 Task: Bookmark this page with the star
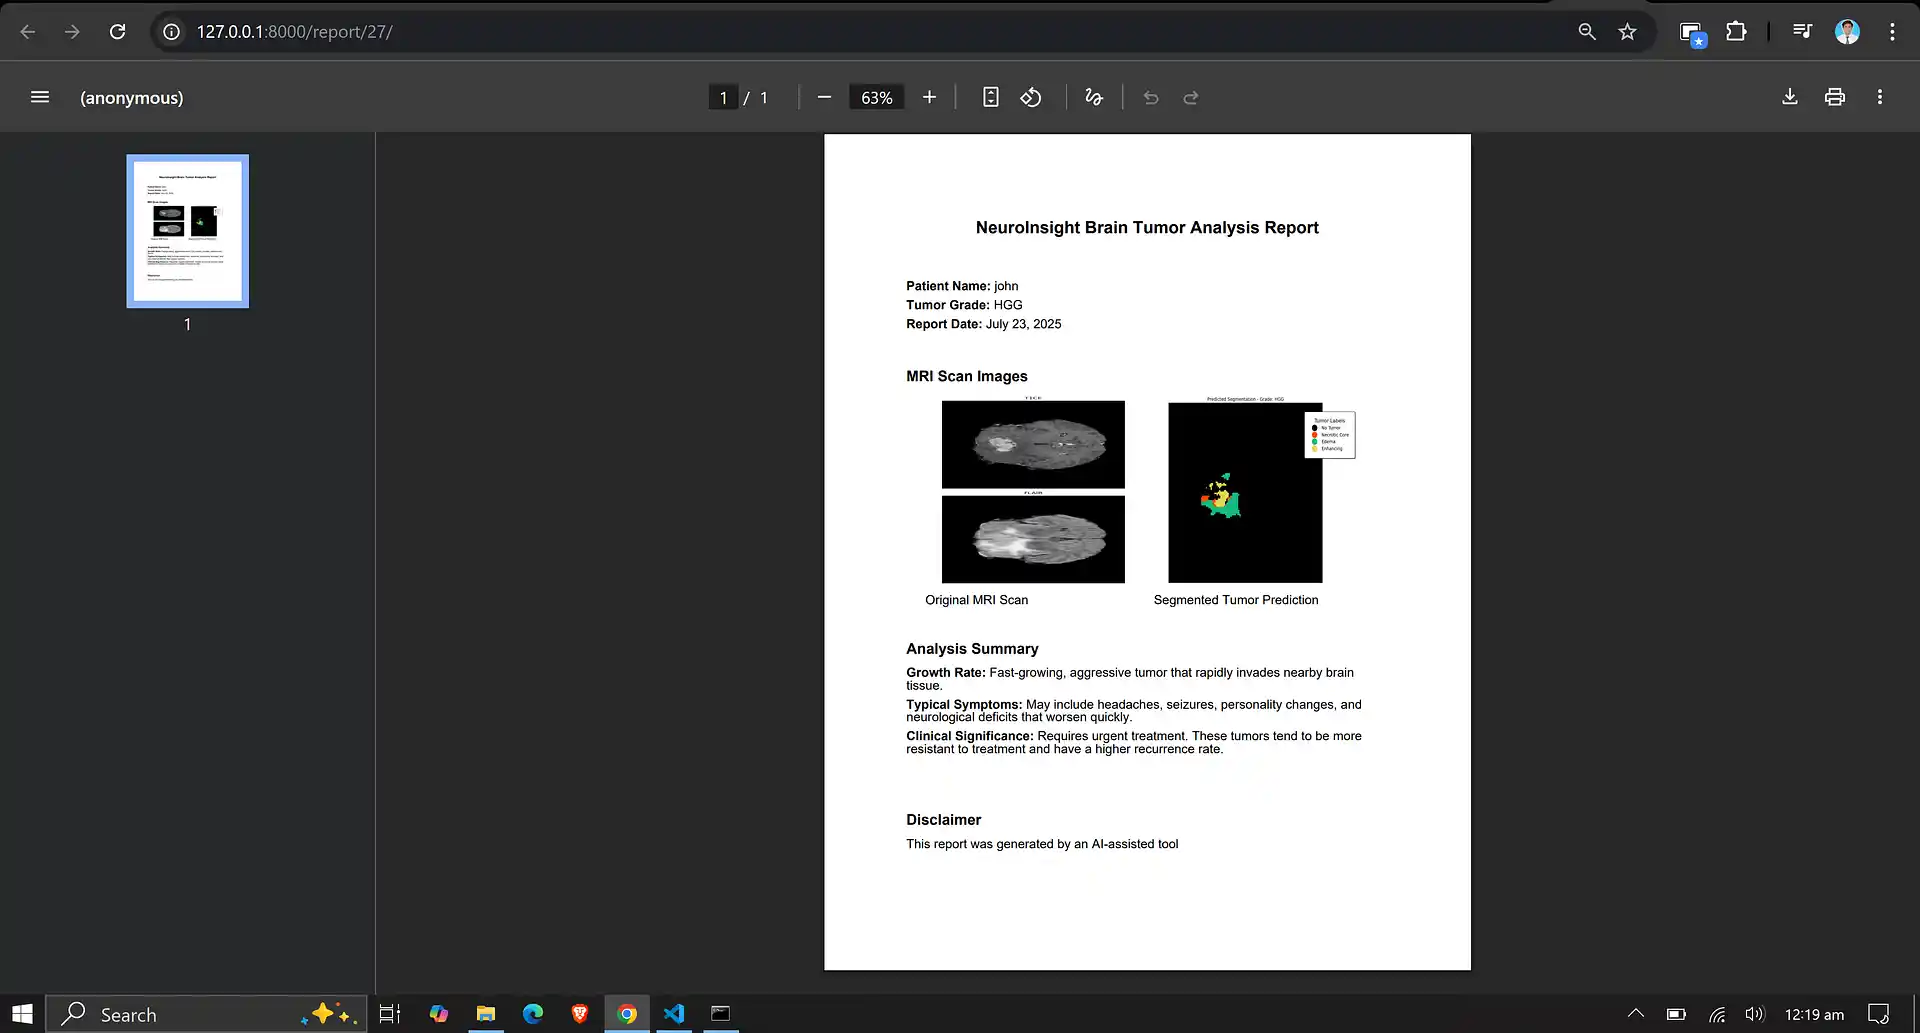1627,31
